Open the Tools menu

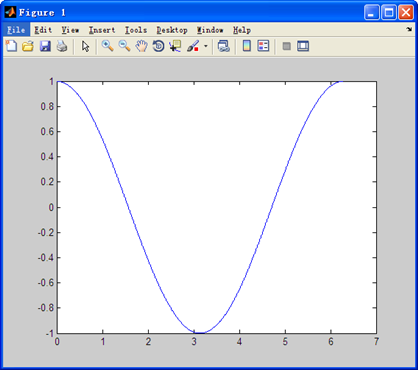[x=136, y=30]
